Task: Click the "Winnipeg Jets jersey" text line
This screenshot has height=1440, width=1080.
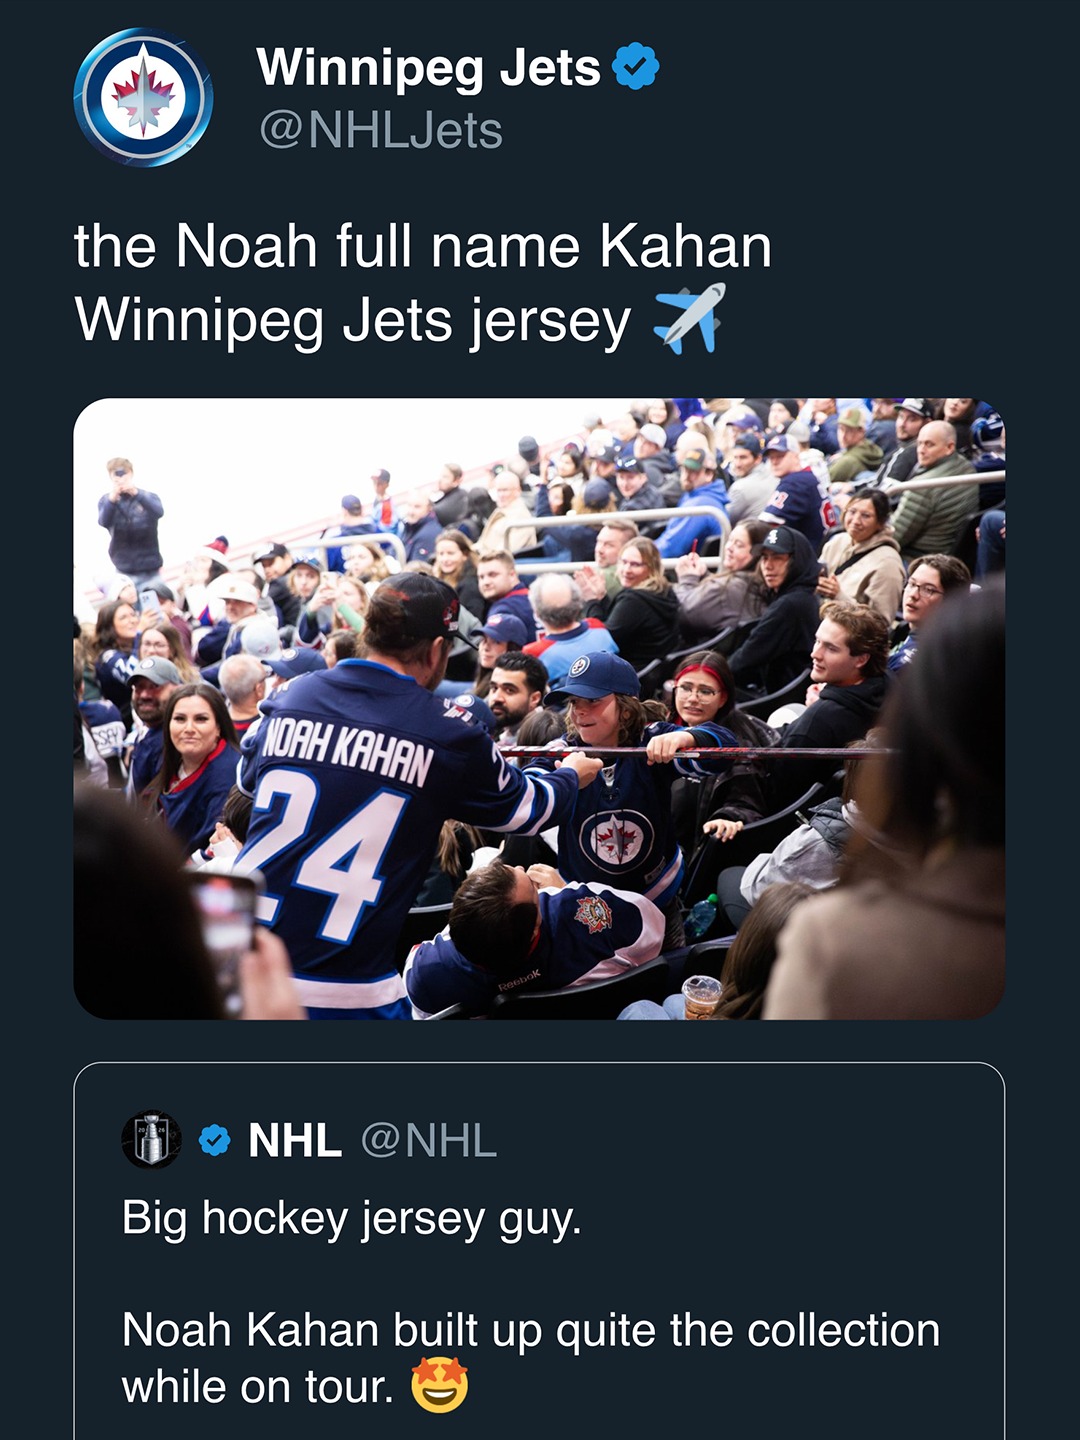Action: (x=353, y=320)
